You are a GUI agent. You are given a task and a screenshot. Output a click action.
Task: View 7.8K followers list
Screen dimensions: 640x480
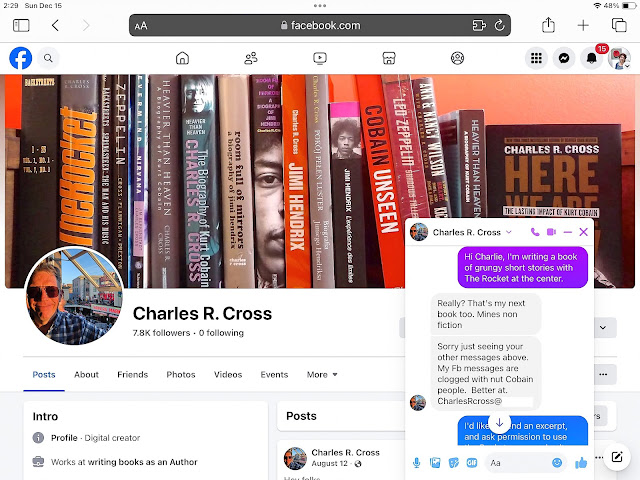(161, 333)
